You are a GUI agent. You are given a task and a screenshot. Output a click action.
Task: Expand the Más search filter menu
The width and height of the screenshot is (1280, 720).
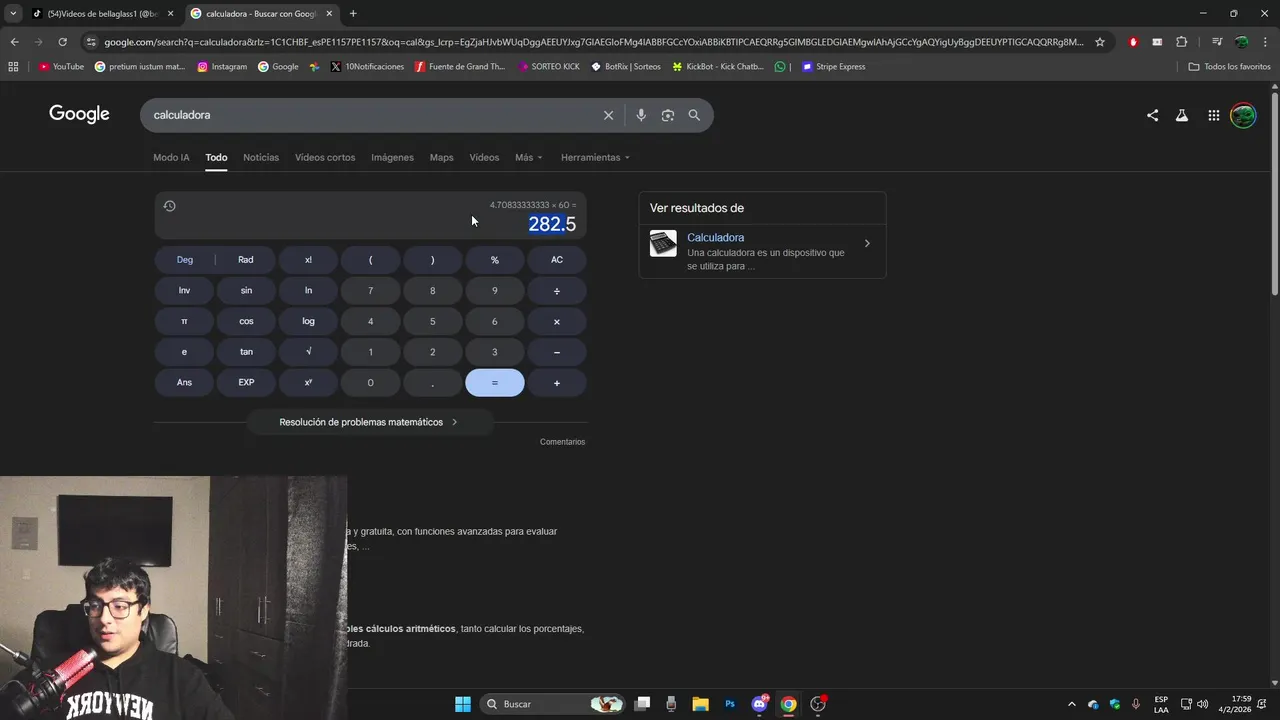click(x=529, y=158)
